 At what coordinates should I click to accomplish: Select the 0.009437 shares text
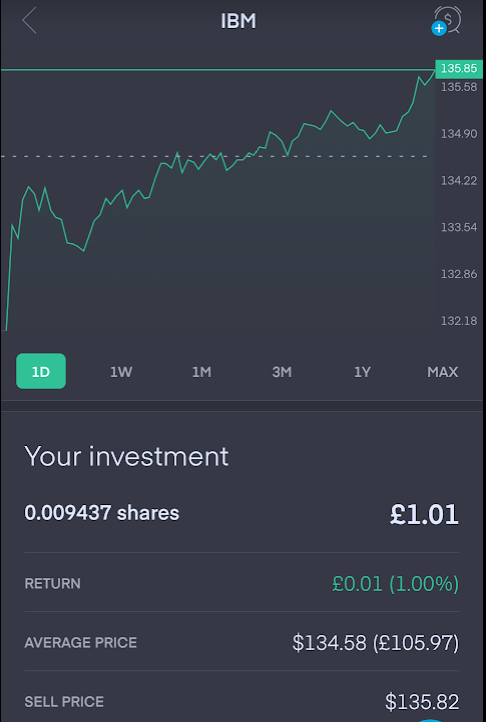[102, 513]
